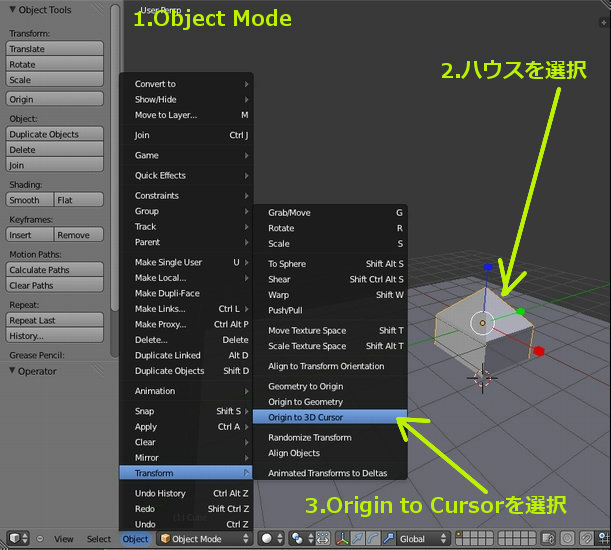Click the 3D cursor crosshair in viewport
The height and width of the screenshot is (550, 611).
pyautogui.click(x=482, y=378)
